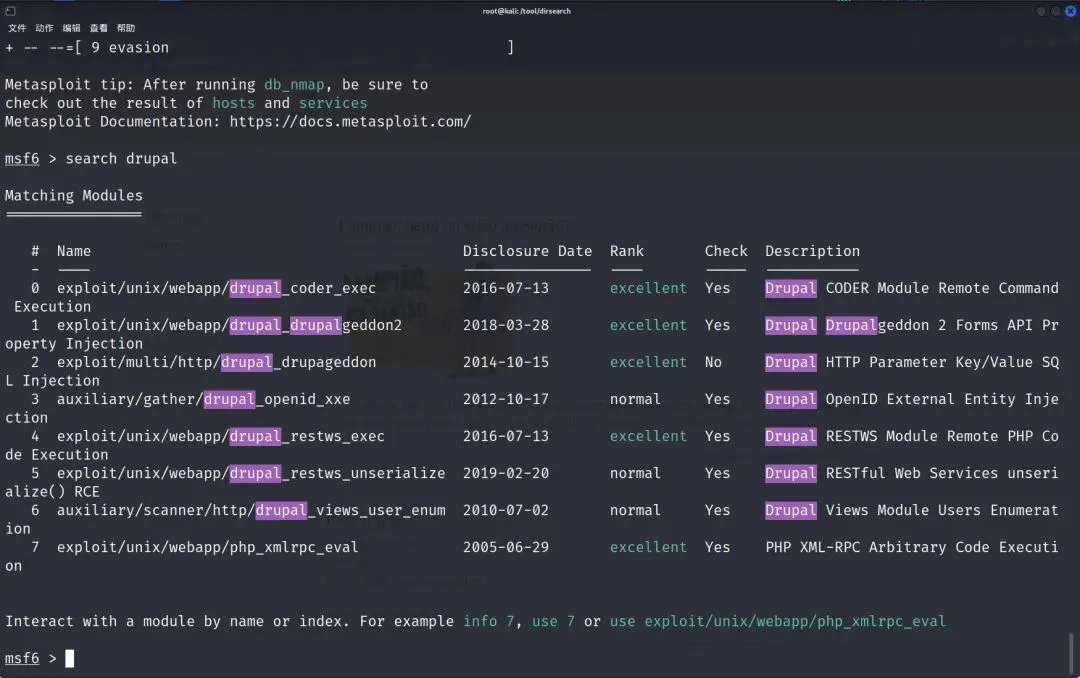Click the '9 evasion' banner text
This screenshot has width=1080, height=678.
click(x=130, y=48)
